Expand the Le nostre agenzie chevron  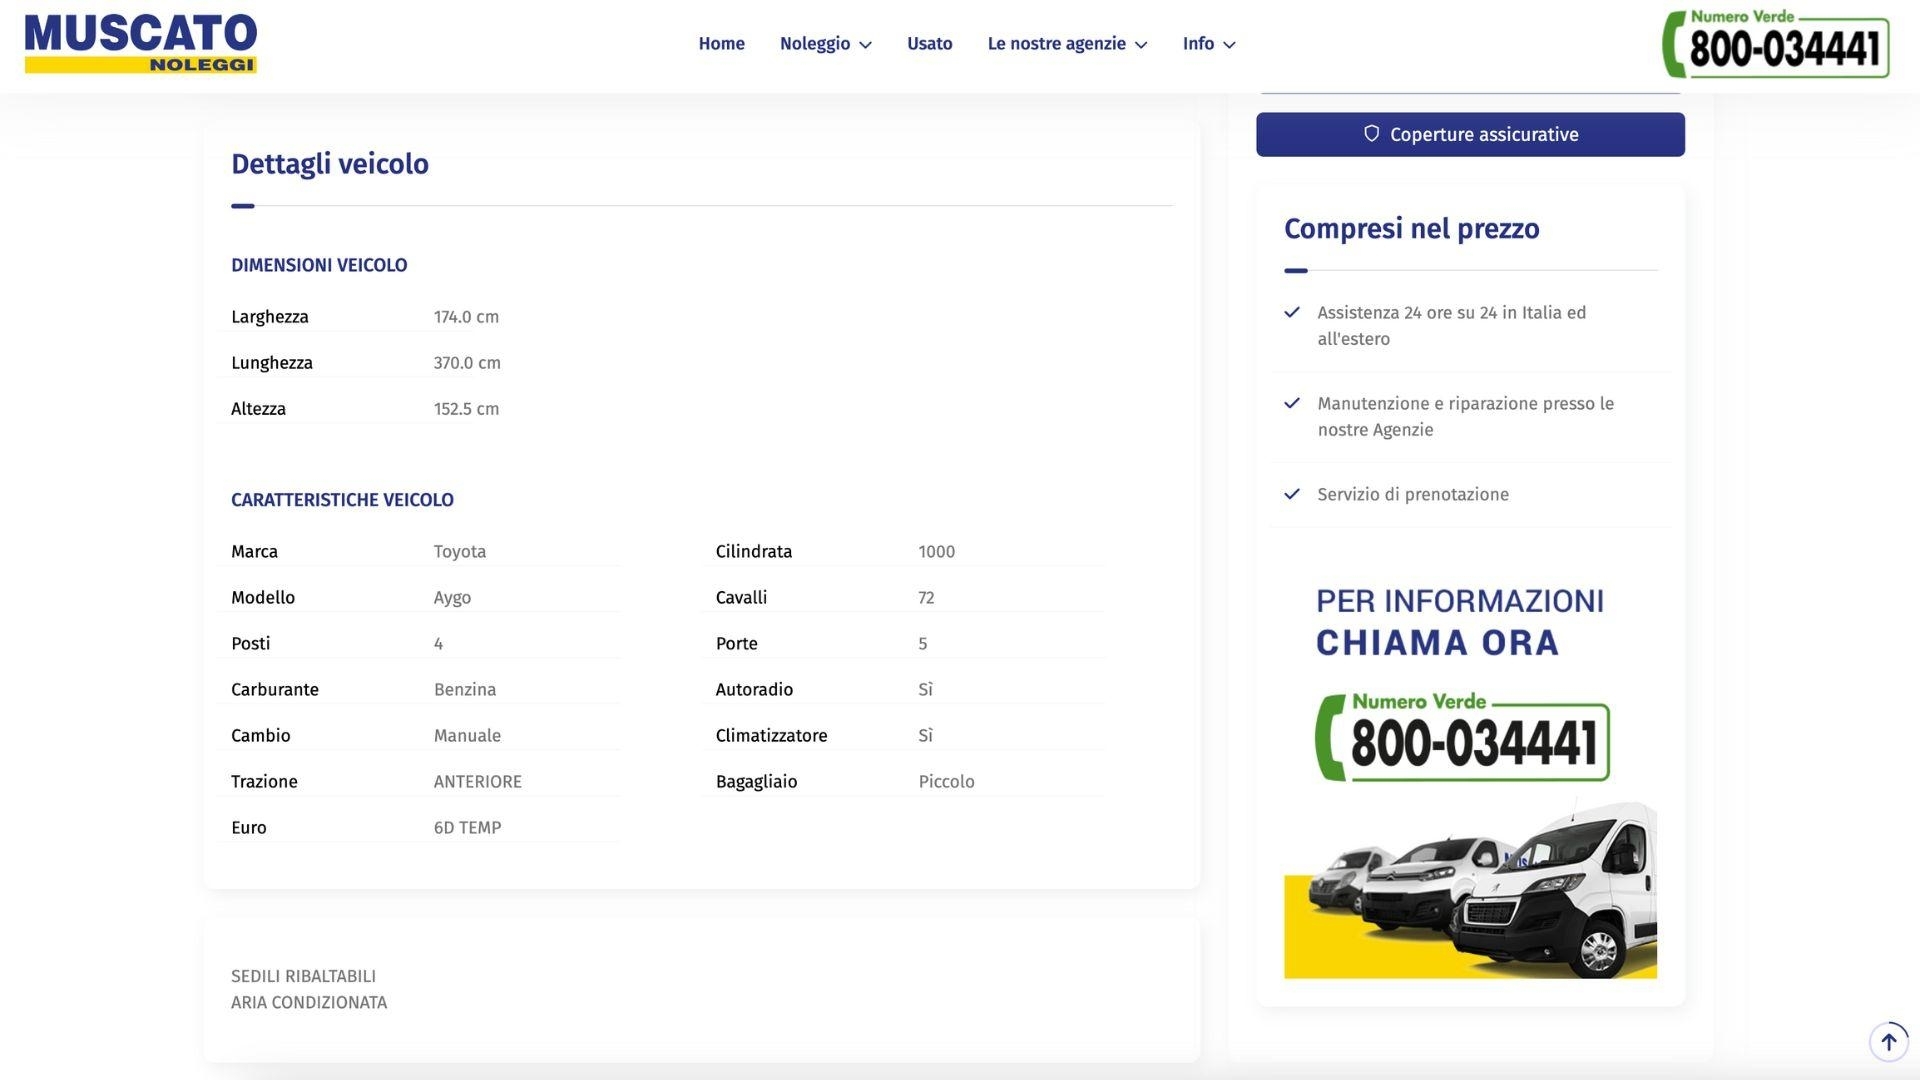point(1141,45)
